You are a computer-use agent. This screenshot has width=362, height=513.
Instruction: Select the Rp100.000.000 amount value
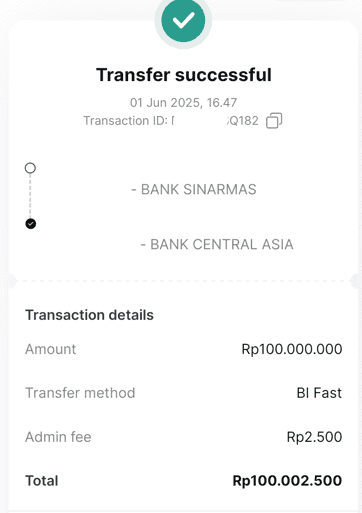[292, 349]
